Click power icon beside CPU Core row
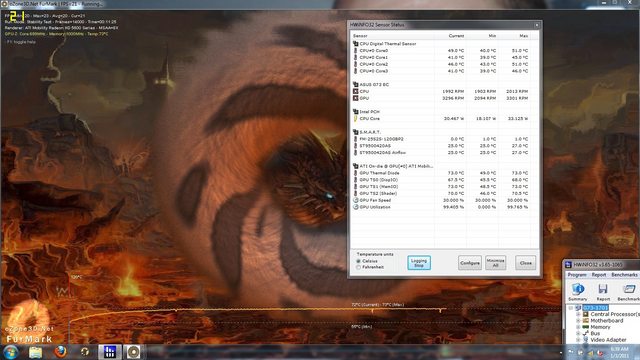 click(356, 118)
